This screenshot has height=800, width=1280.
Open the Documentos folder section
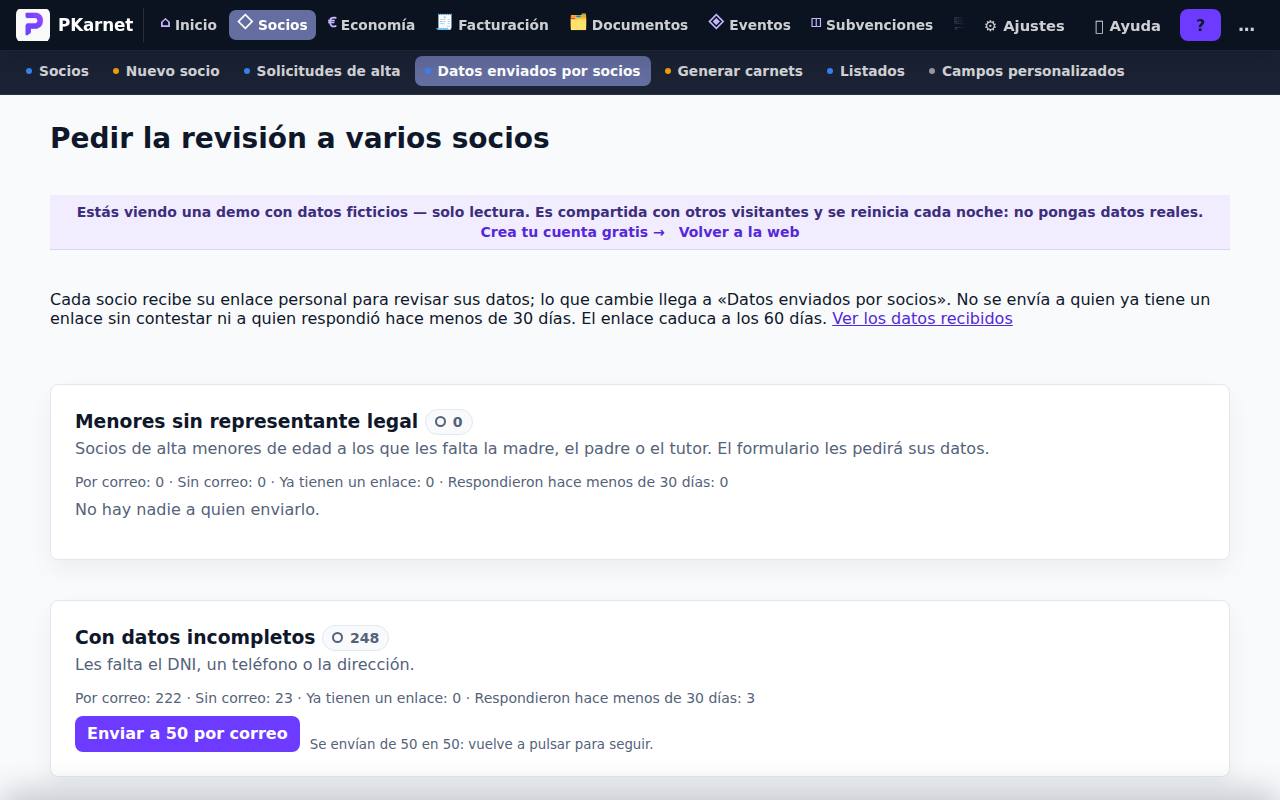tap(629, 25)
